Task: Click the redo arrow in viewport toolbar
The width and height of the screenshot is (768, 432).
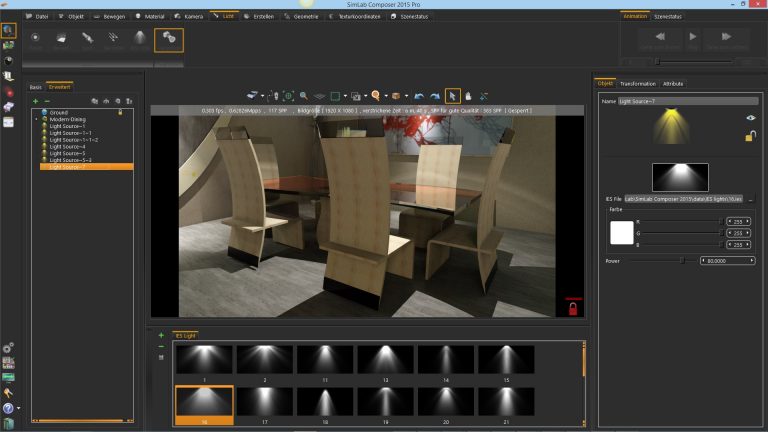Action: [x=436, y=95]
